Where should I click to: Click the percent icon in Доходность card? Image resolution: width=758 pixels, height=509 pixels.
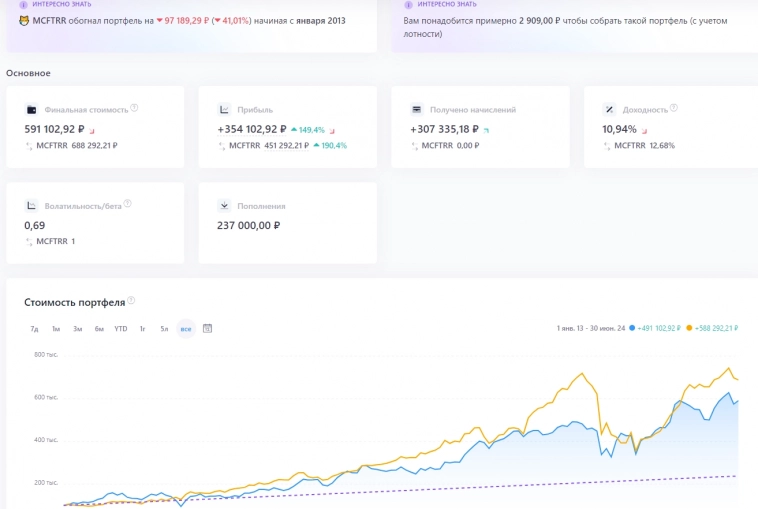point(610,110)
